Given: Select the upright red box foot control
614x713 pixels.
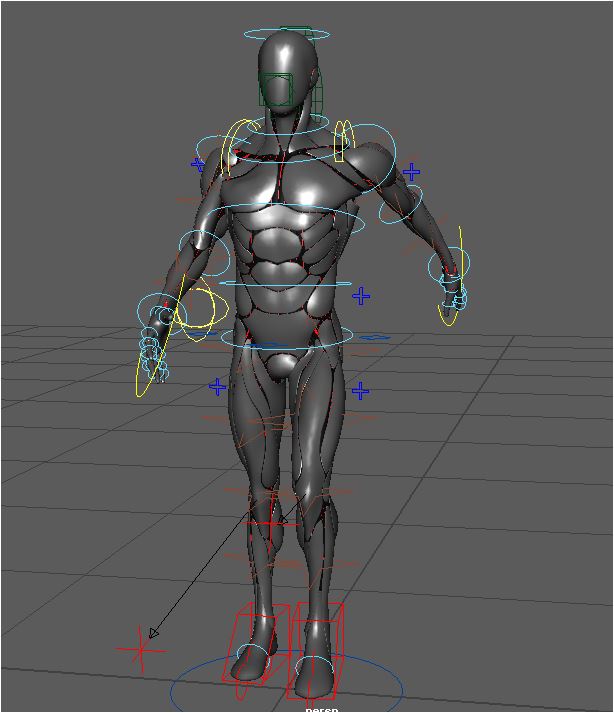Looking at the screenshot, I should 315,651.
